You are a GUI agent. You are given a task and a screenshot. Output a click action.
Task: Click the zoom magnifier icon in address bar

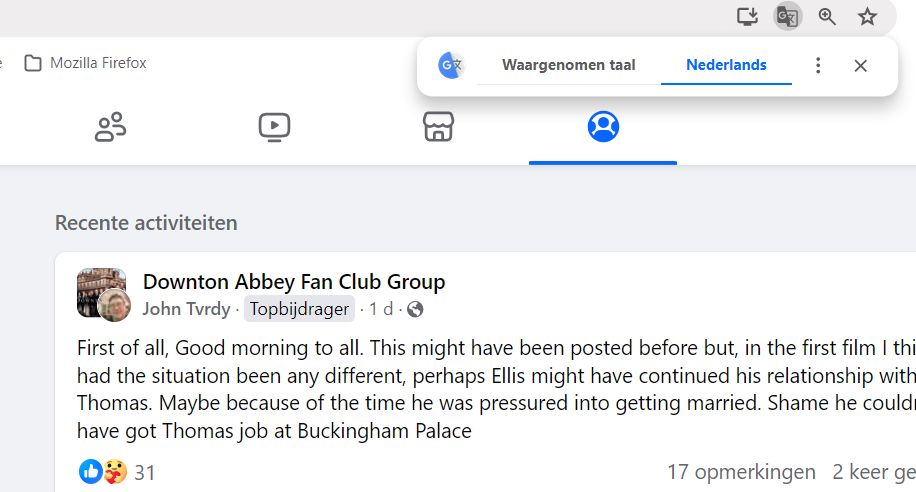(x=827, y=16)
